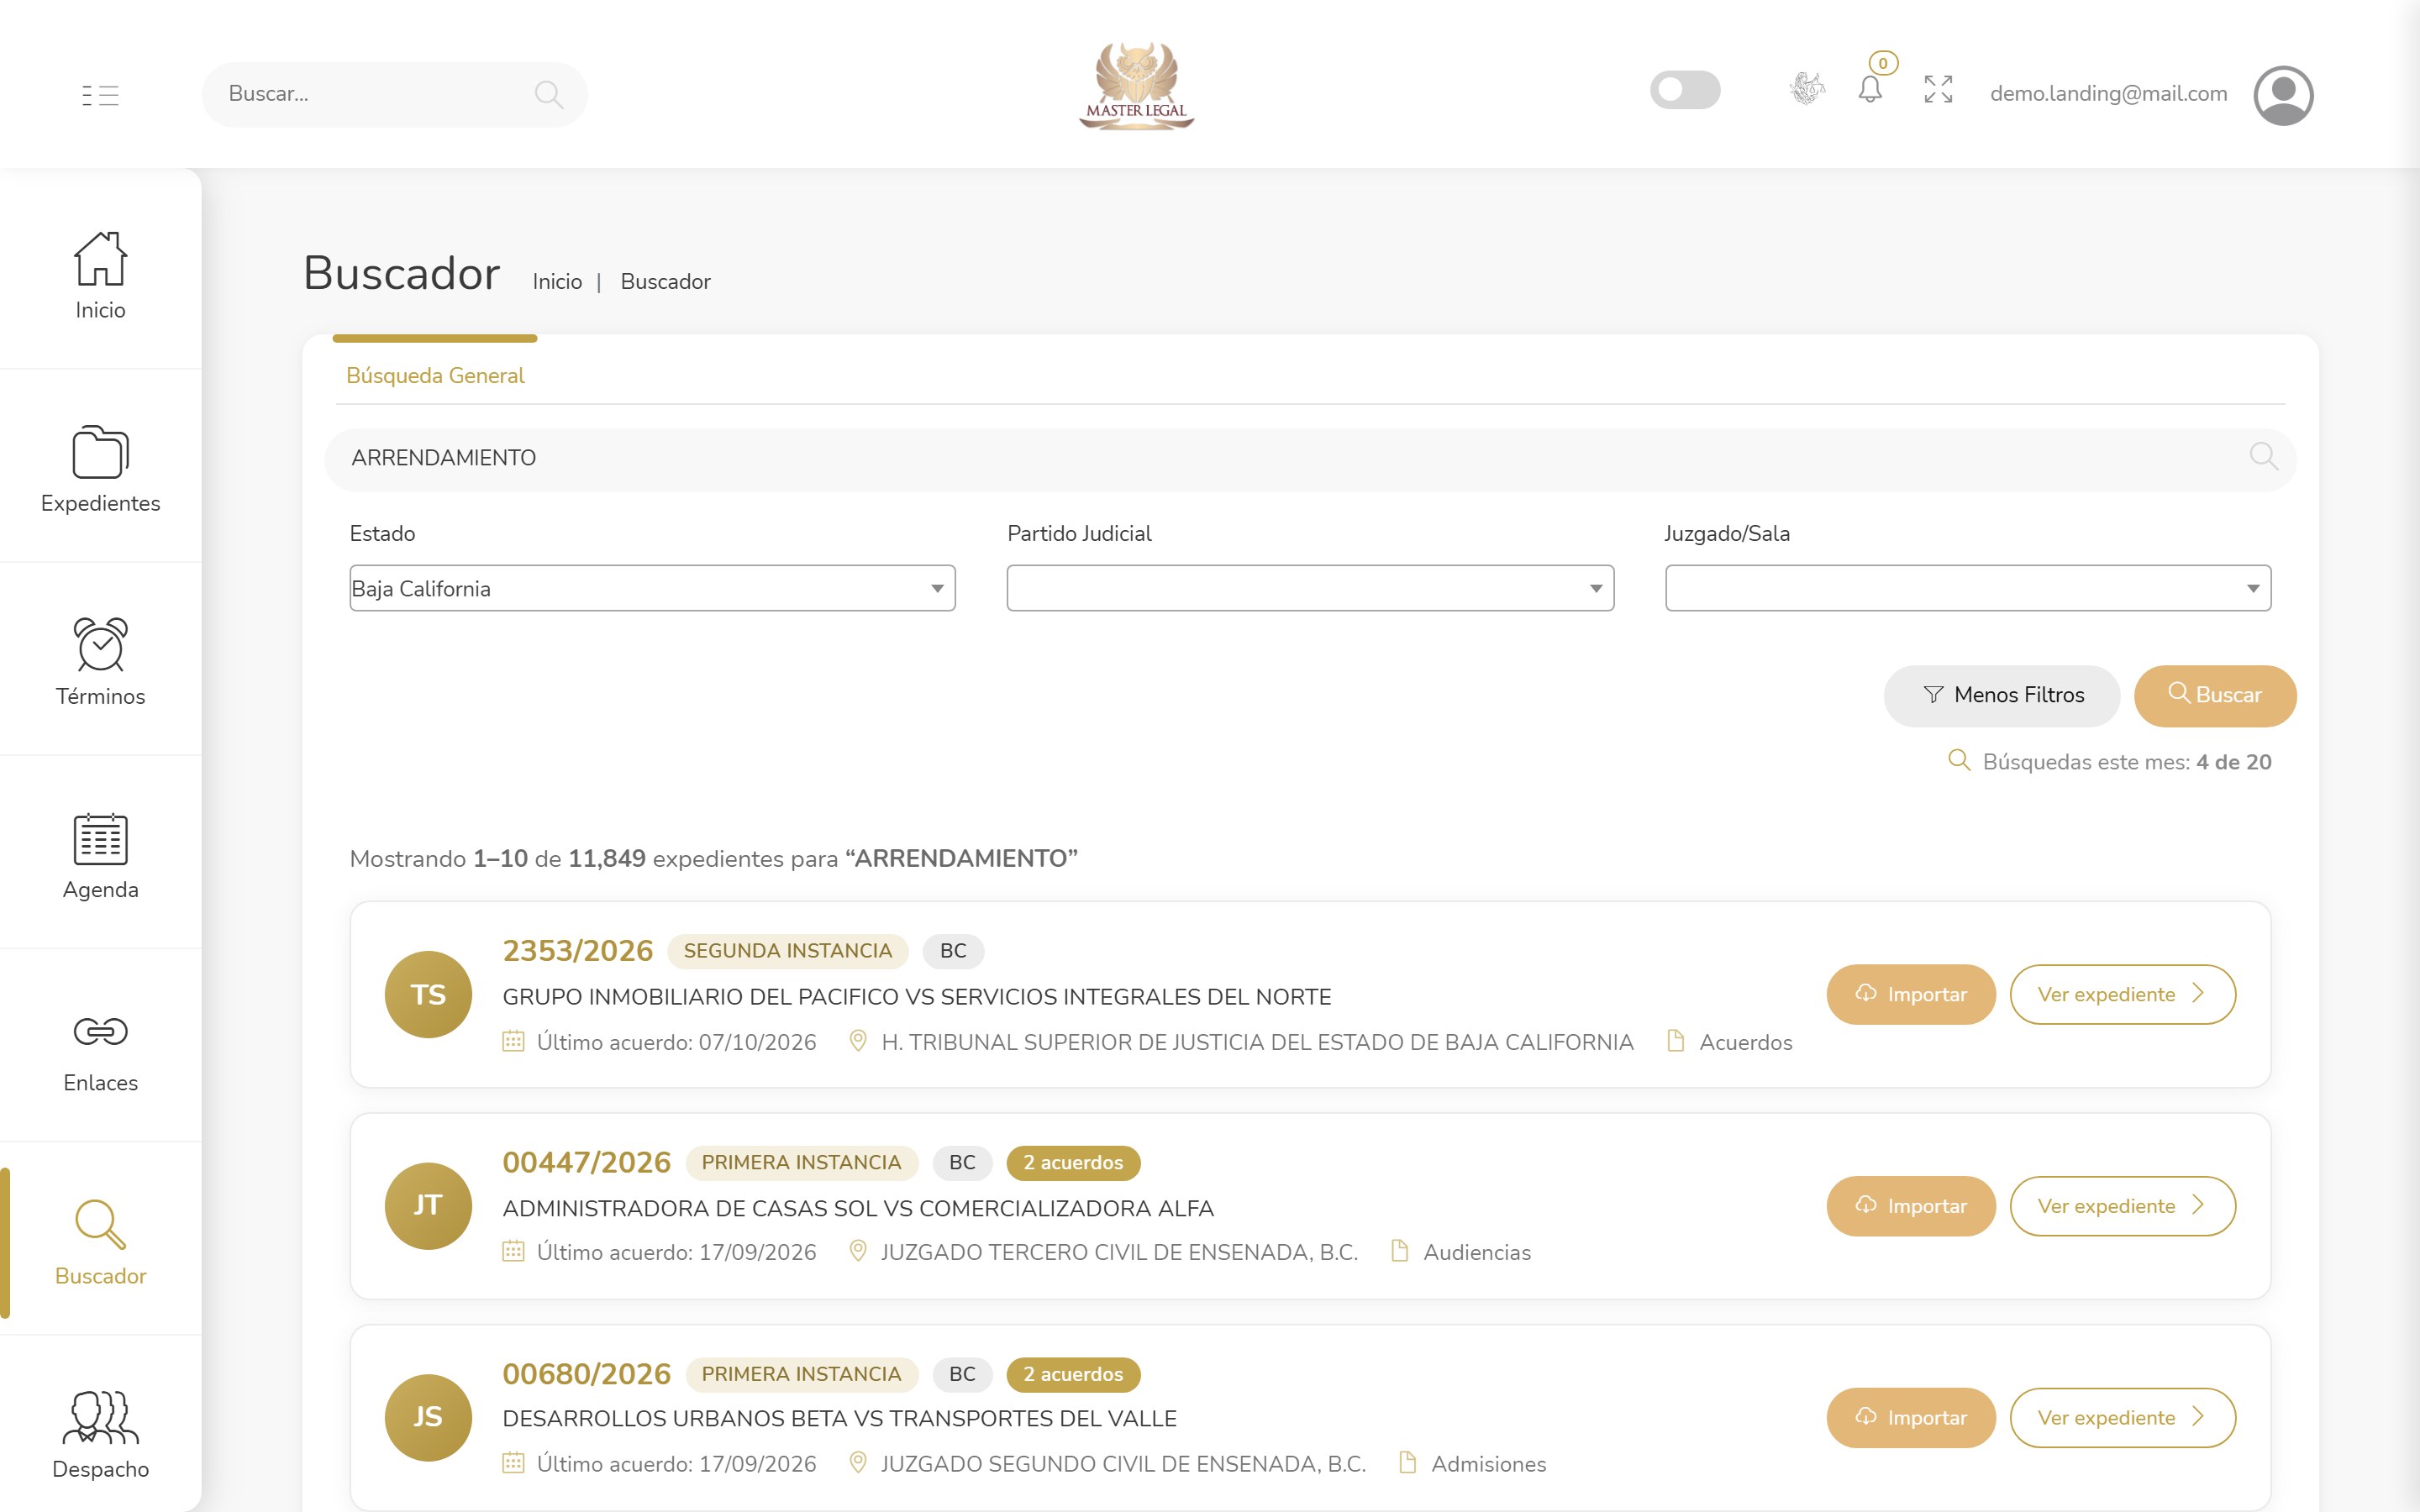Import expediente 2353/2026
The width and height of the screenshot is (2420, 1512).
coord(1911,994)
